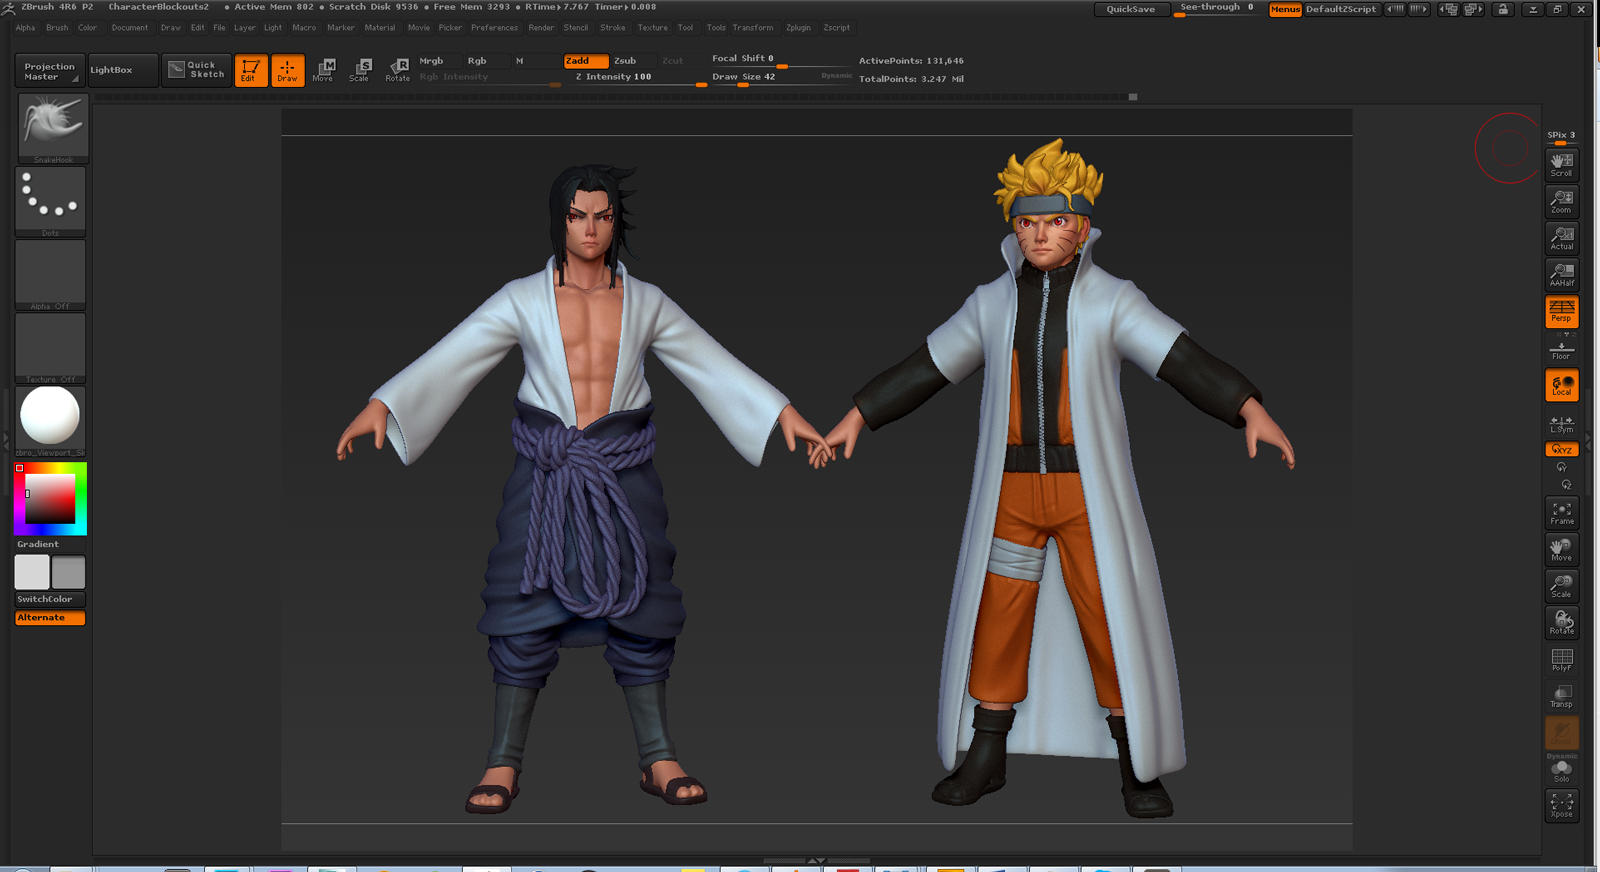
Task: Adjust the Focal Shift slider
Action: 780,59
